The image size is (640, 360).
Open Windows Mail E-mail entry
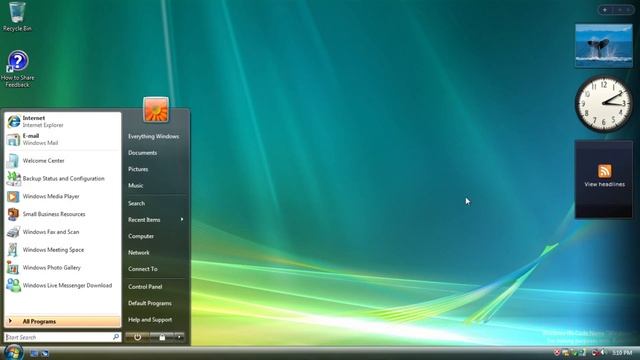pyautogui.click(x=63, y=139)
